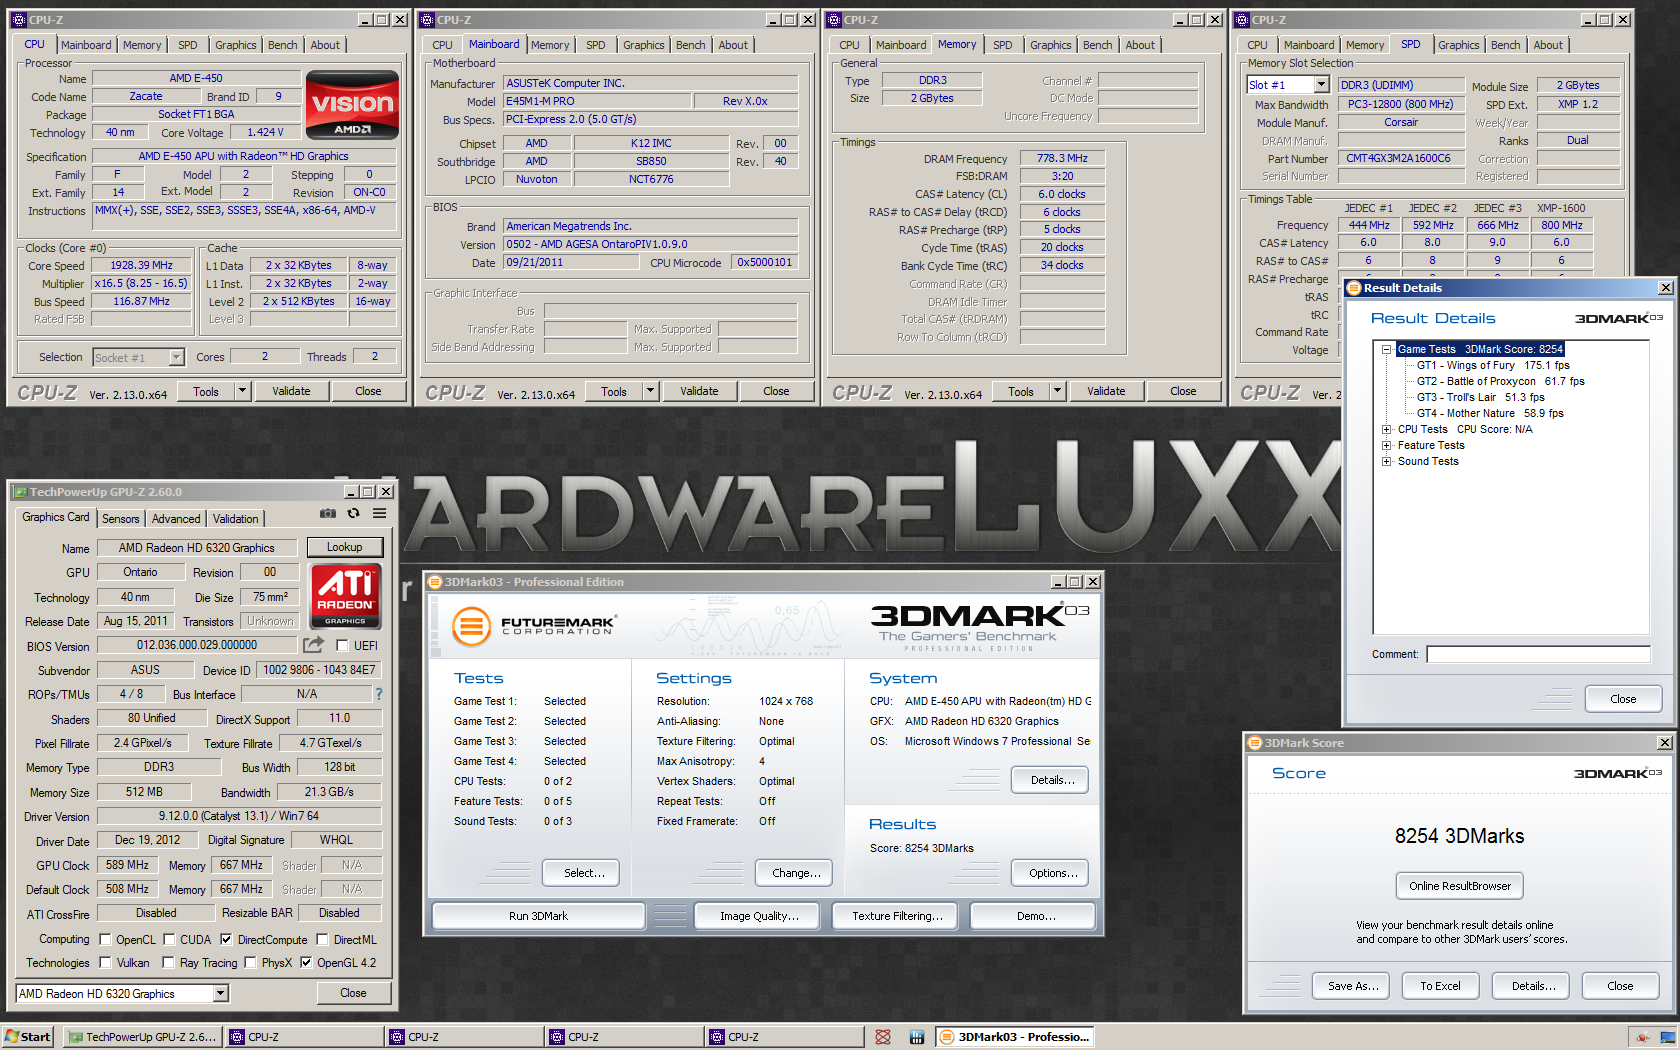The width and height of the screenshot is (1680, 1050).
Task: Click the GPU-Z screenshot camera icon
Action: click(328, 513)
